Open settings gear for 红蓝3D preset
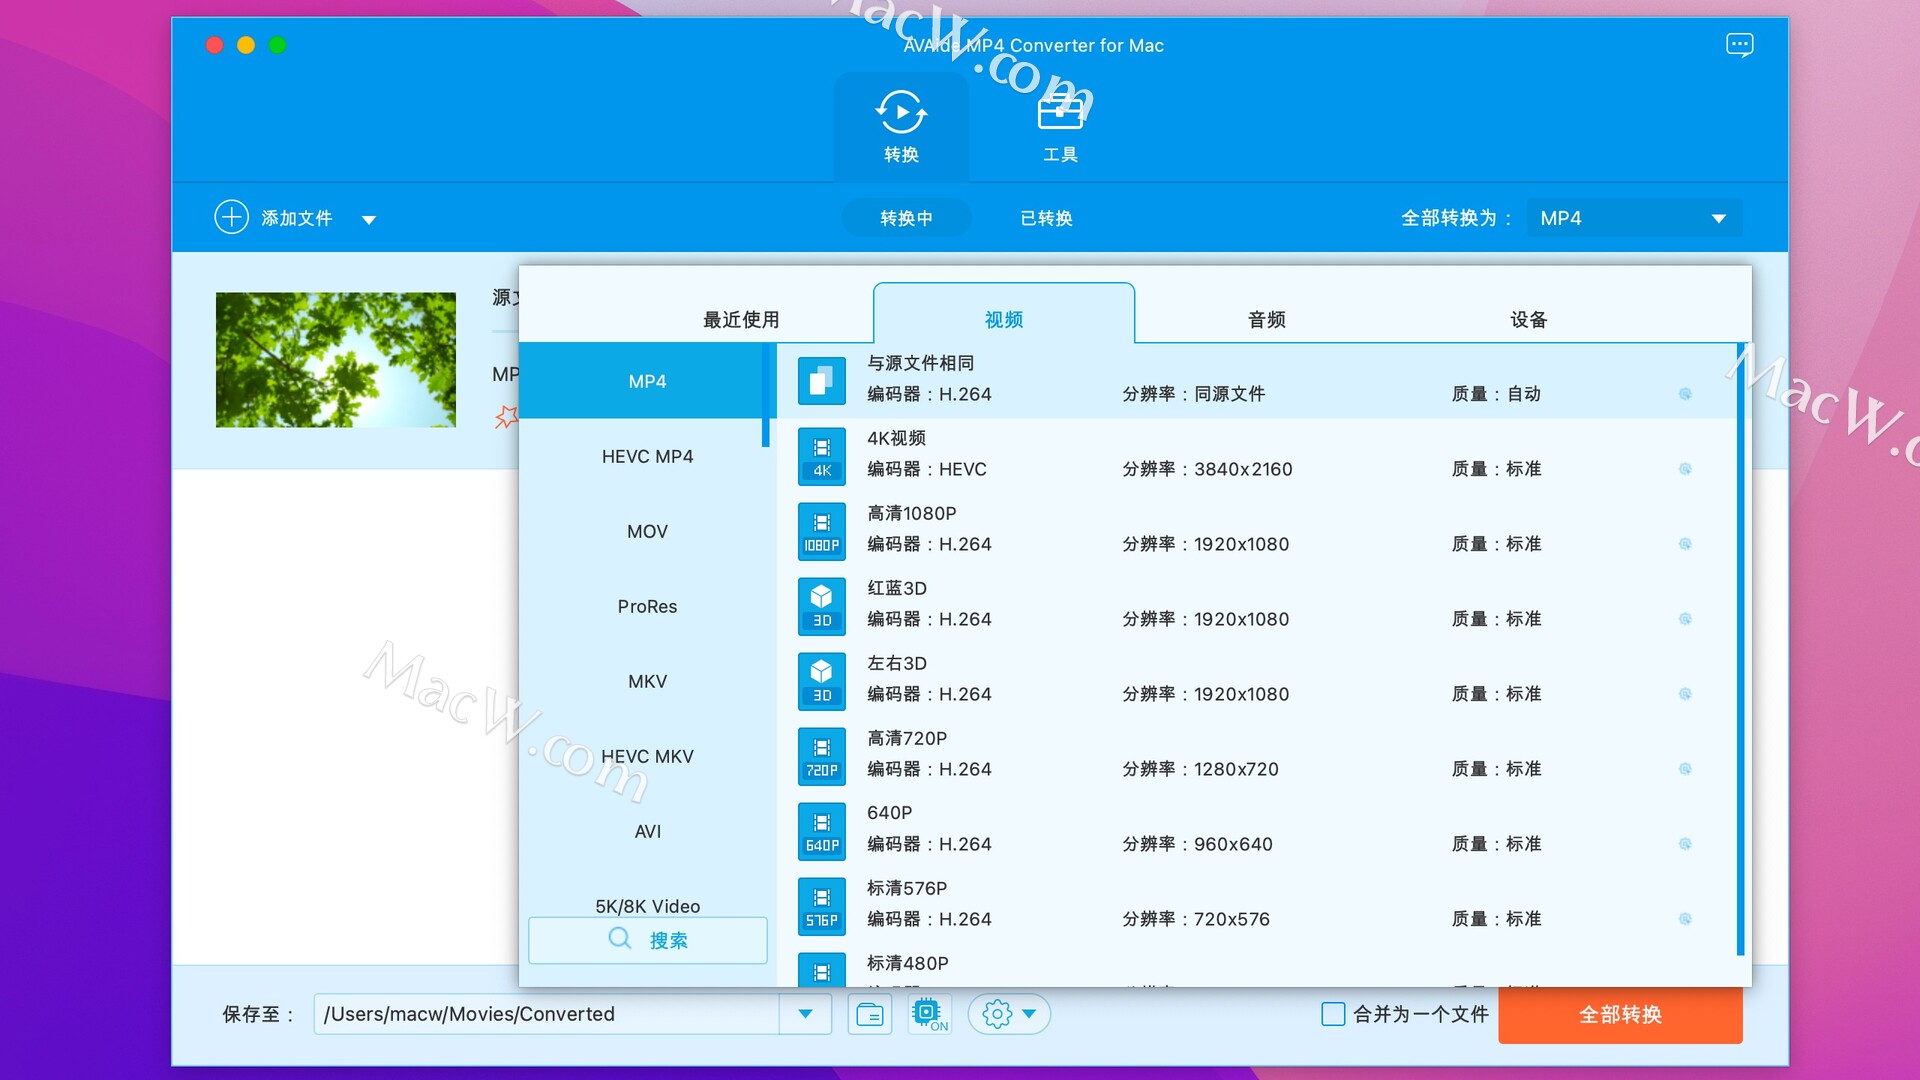This screenshot has width=1920, height=1080. 1685,619
